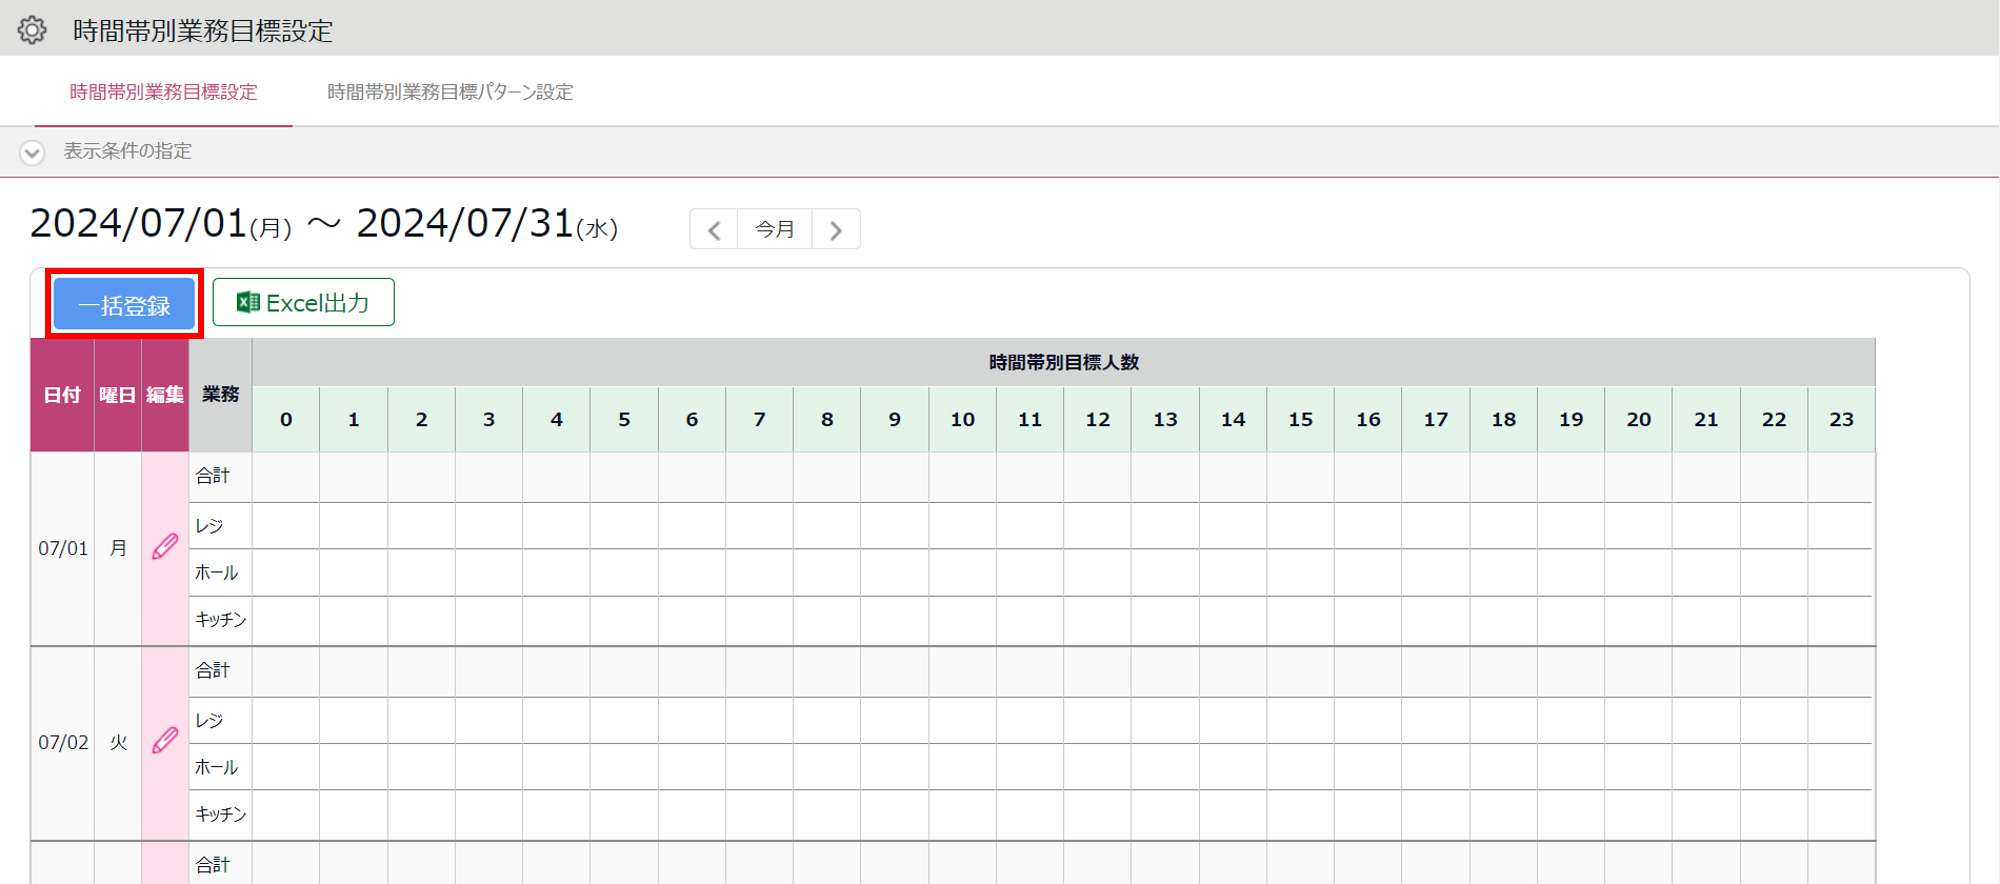The height and width of the screenshot is (884, 2000).
Task: Click the start date 2024/07/01
Action: 139,223
